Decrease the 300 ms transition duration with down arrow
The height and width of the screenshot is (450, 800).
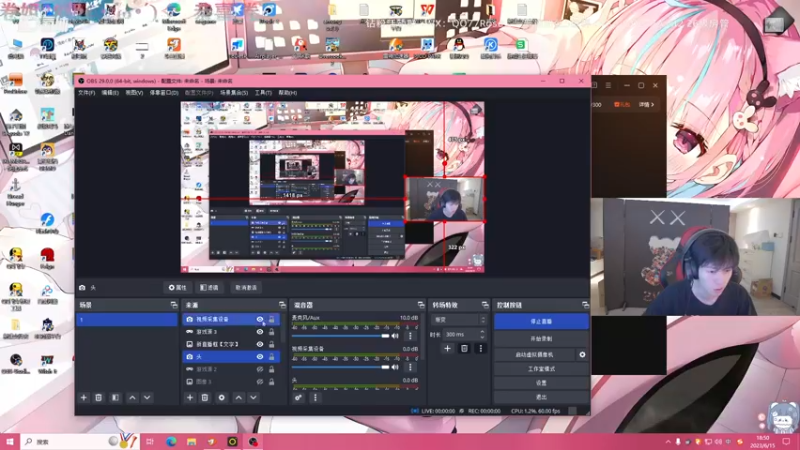[x=482, y=337]
